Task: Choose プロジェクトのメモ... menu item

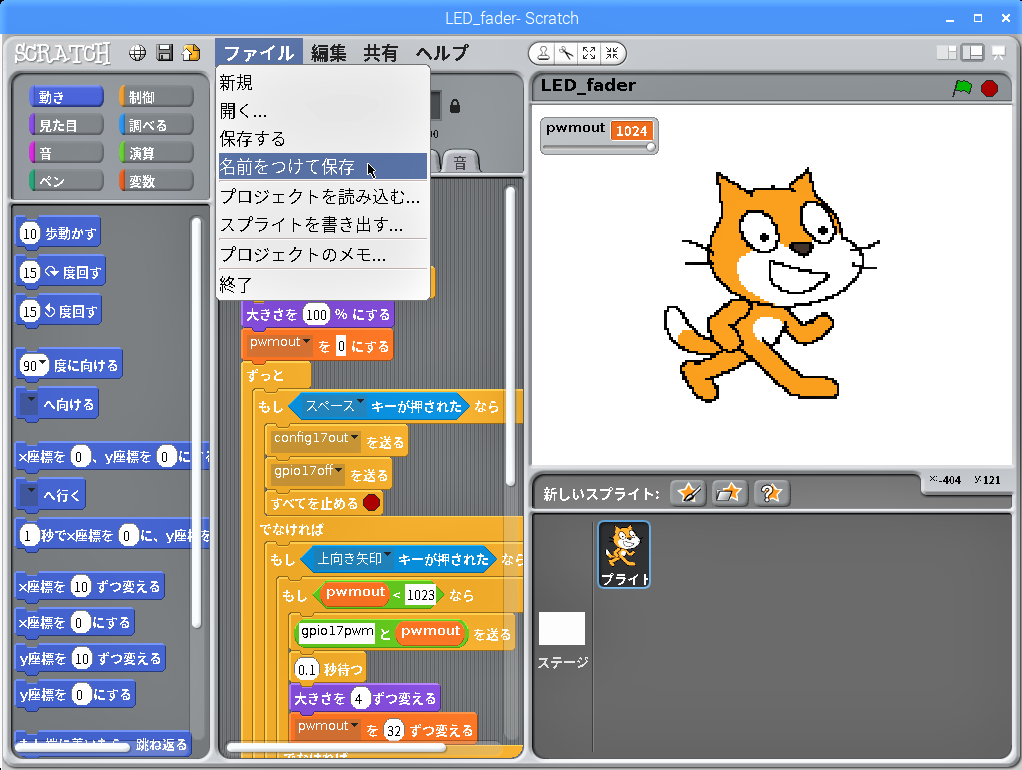Action: [323, 254]
